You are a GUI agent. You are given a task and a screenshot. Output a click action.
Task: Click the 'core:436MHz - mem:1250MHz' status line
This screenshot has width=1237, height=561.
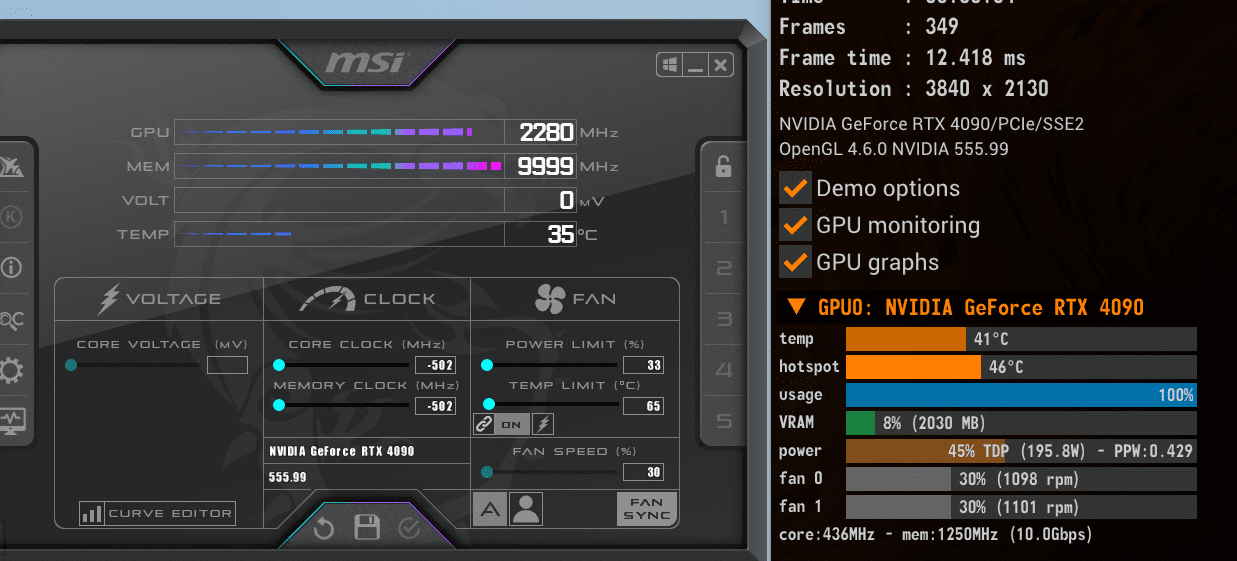click(x=936, y=535)
